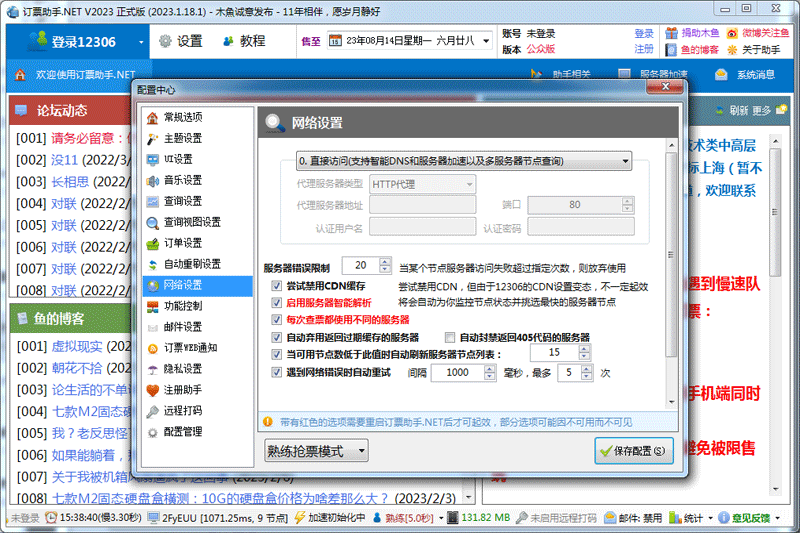This screenshot has width=800, height=533.
Task: Open the 鱼的博客 icon in header
Action: pyautogui.click(x=671, y=49)
